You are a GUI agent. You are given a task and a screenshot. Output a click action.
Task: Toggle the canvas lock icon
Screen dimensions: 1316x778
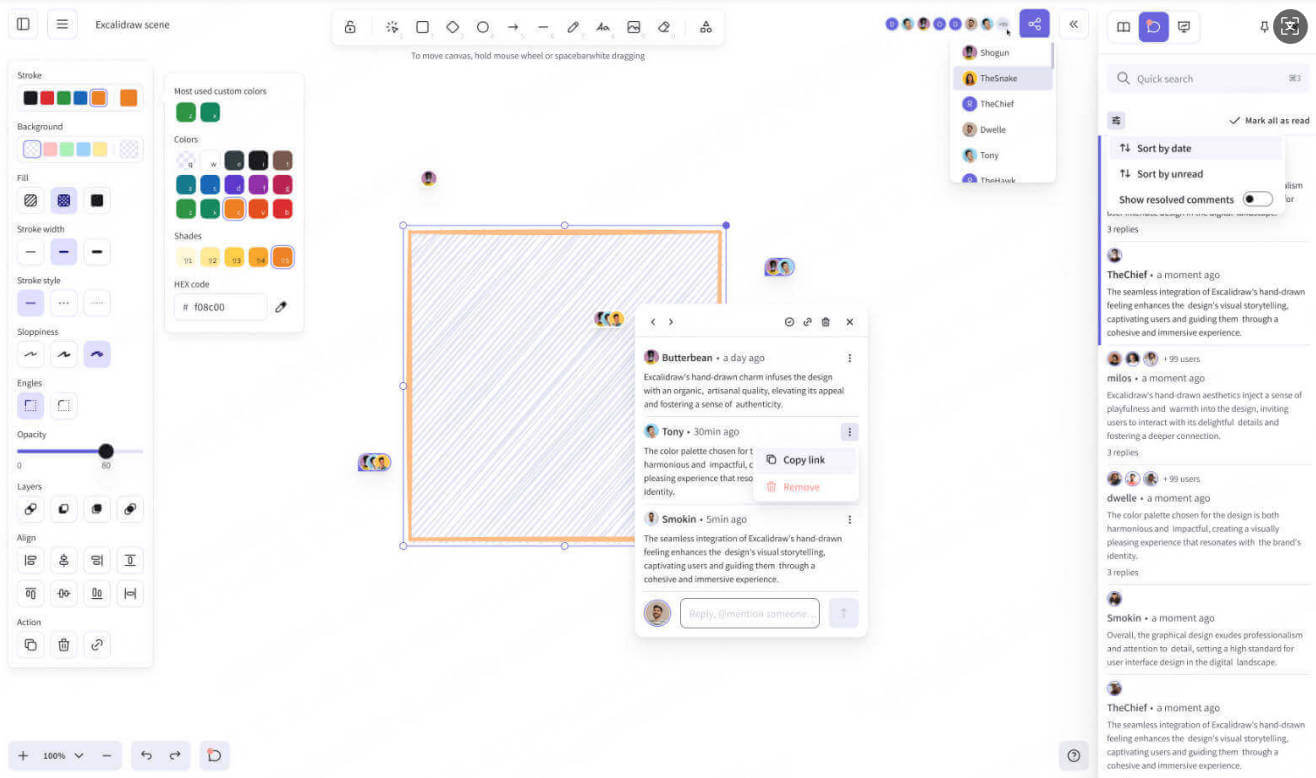coord(350,27)
